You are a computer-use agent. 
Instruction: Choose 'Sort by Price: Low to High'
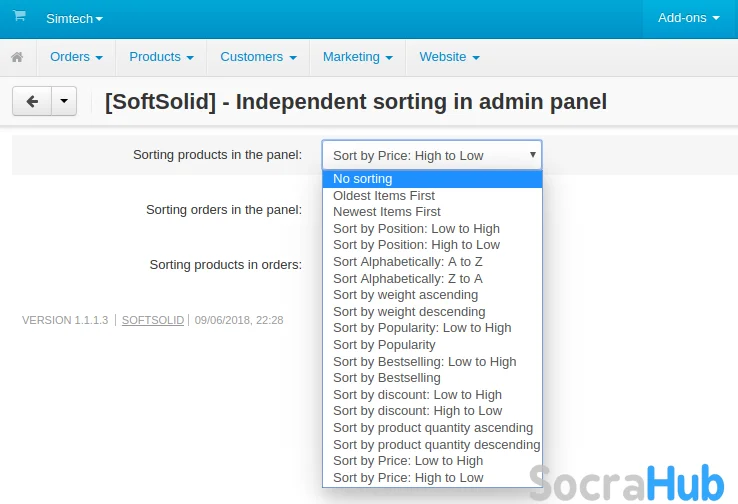(407, 461)
